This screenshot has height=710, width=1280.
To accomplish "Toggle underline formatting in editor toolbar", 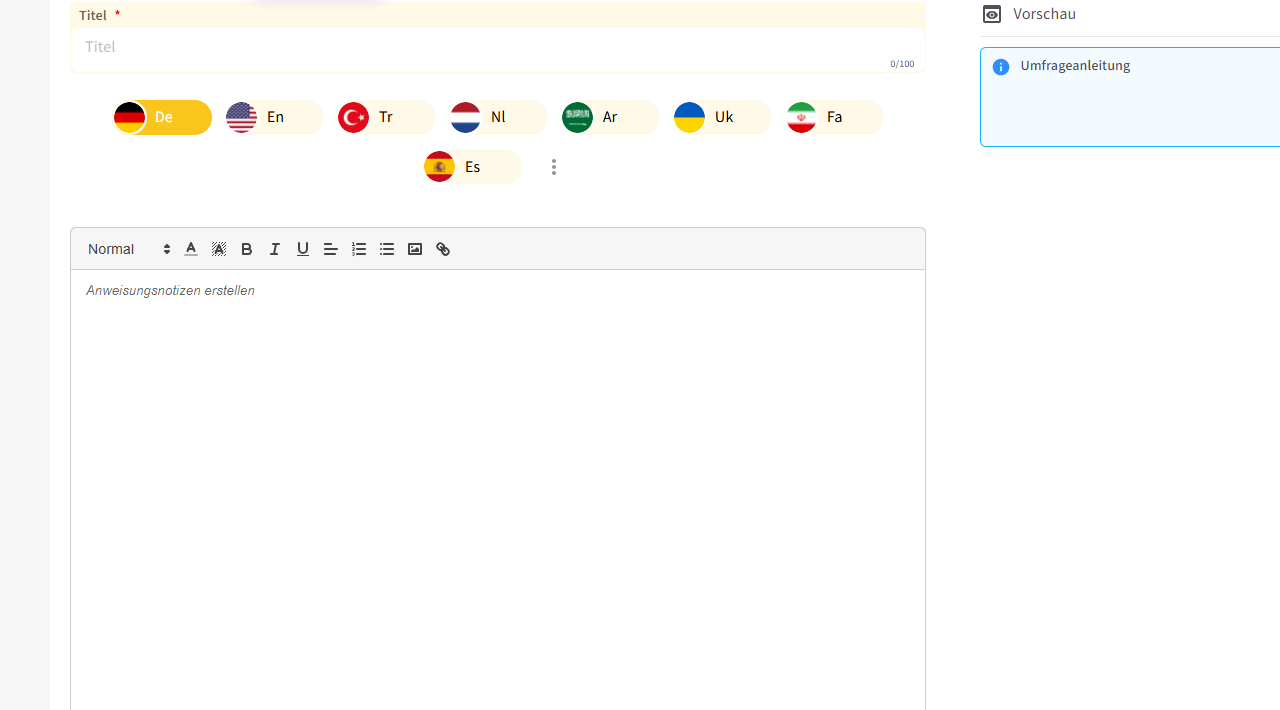I will (x=303, y=249).
